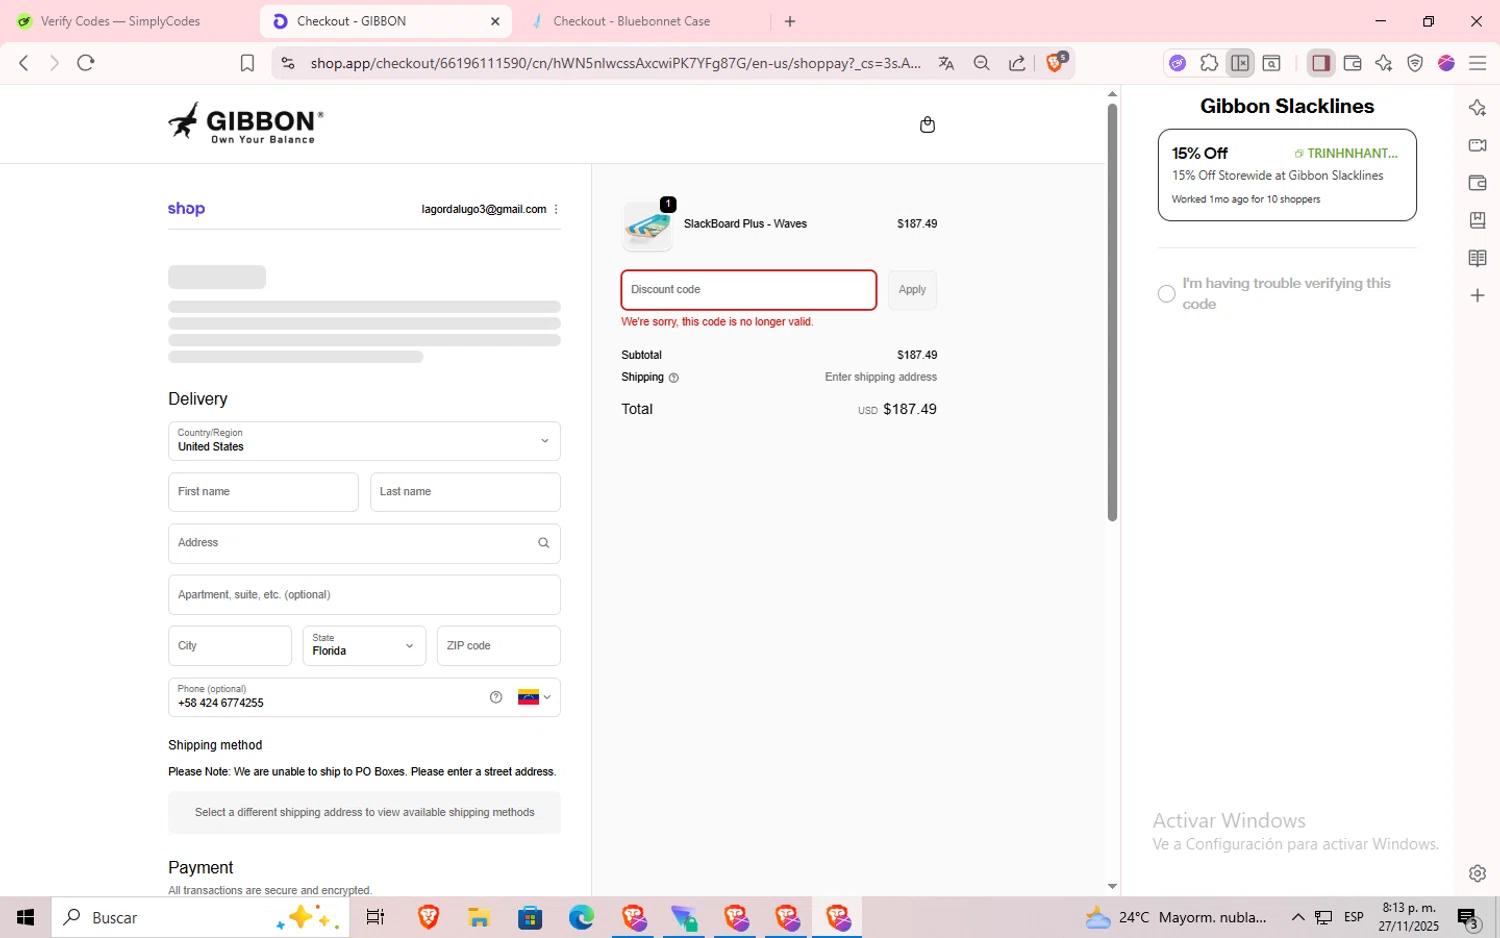
Task: Share this page via the share icon
Action: point(1017,63)
